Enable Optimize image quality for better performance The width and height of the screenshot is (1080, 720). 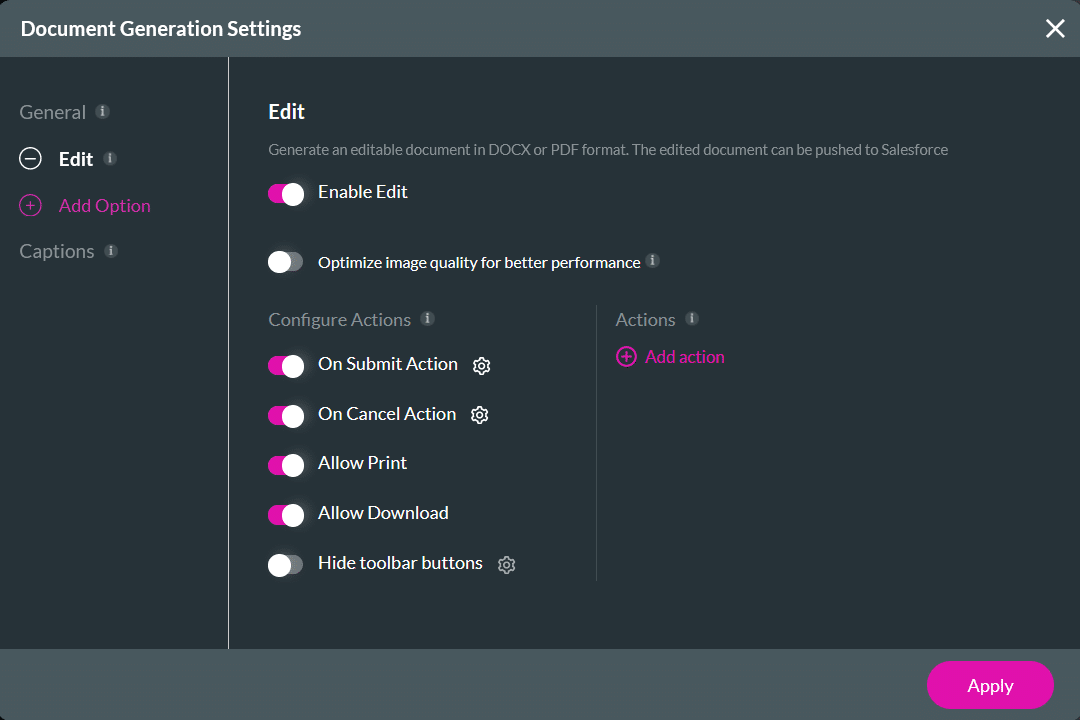coord(285,261)
